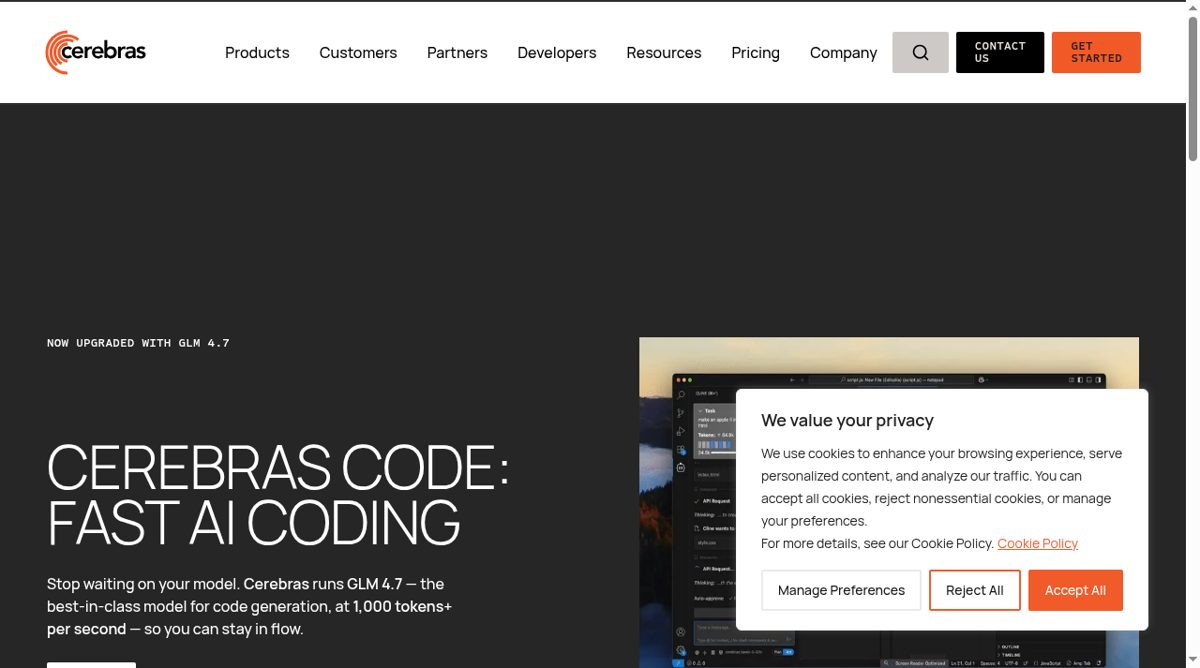Open the Cookie Policy link
This screenshot has height=668, width=1200.
1037,543
